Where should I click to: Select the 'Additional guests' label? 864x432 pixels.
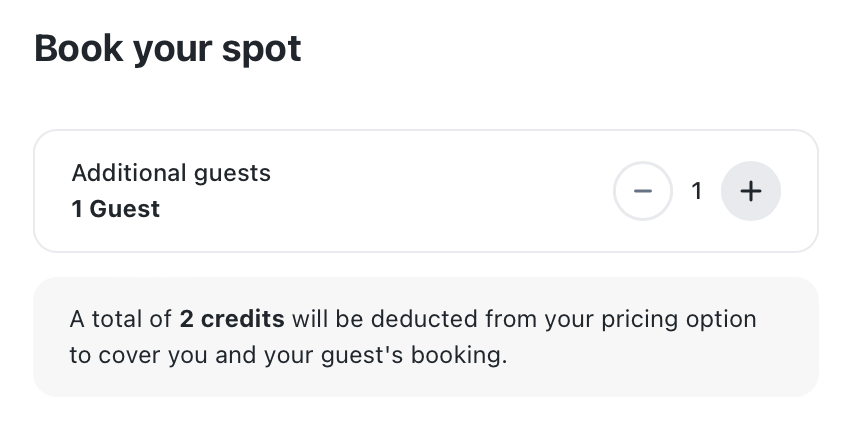(171, 173)
